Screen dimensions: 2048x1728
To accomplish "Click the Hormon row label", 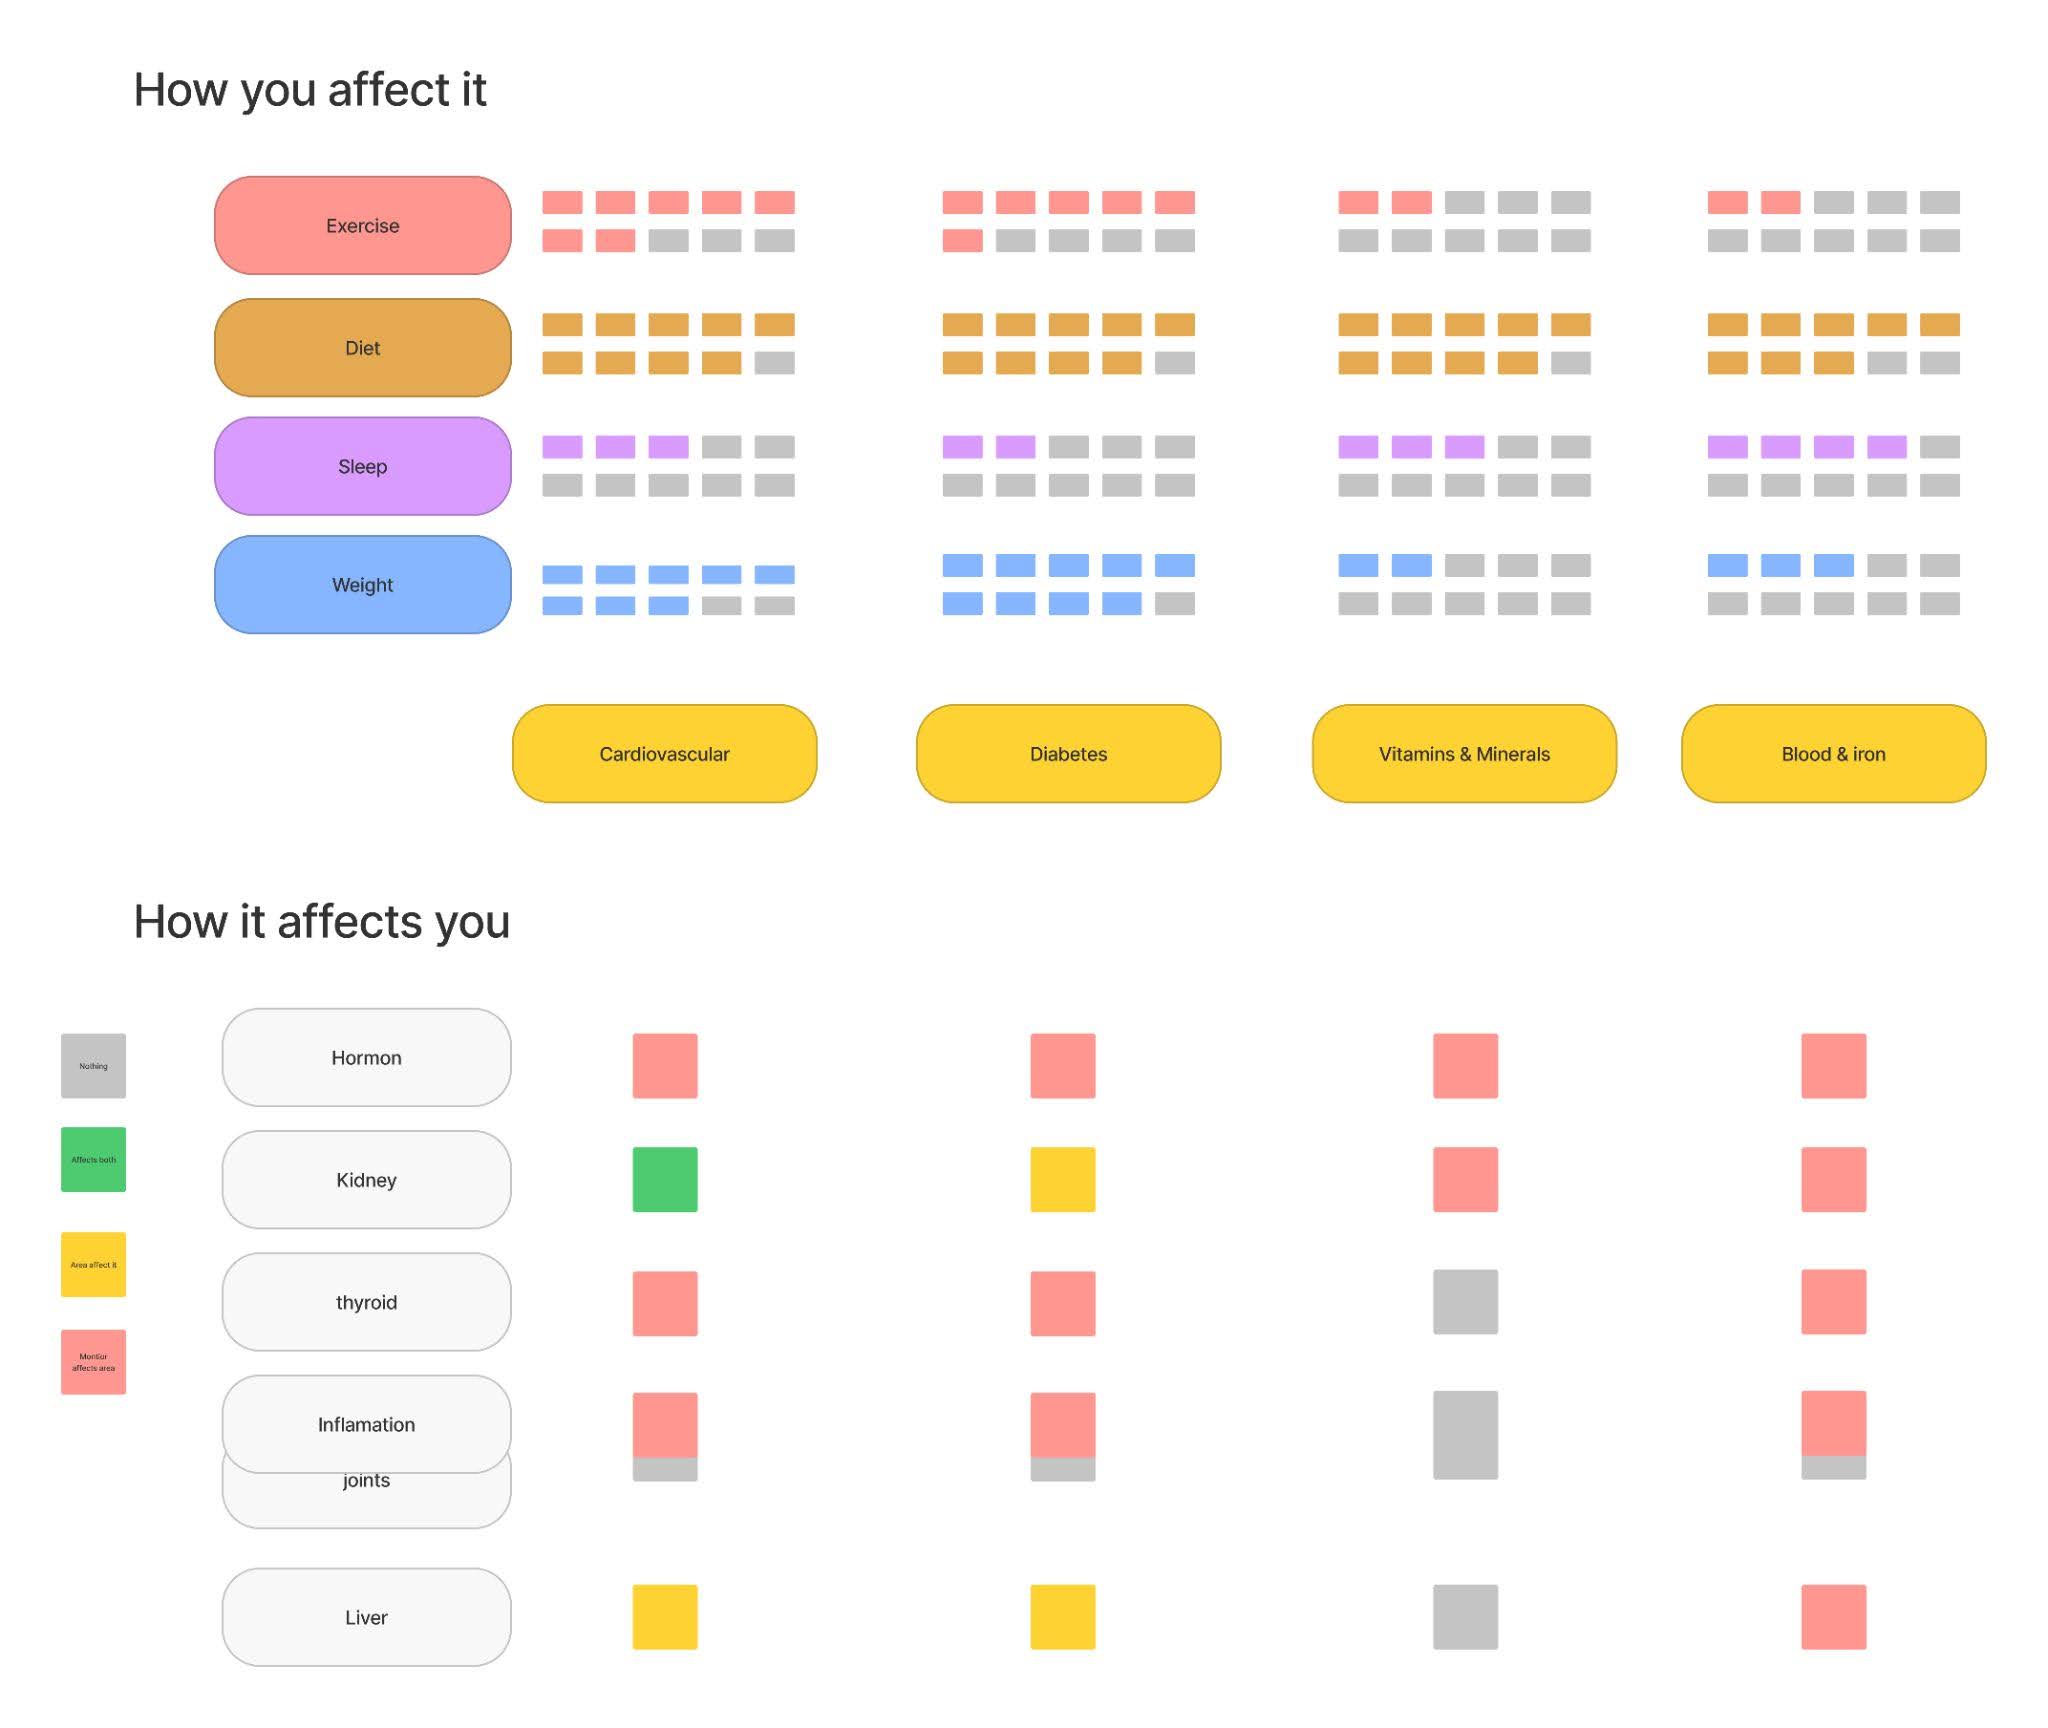I will point(366,1058).
